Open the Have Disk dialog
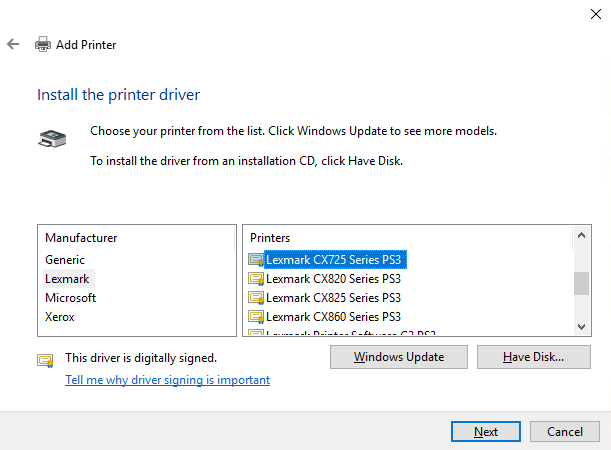This screenshot has width=611, height=450. pos(533,357)
